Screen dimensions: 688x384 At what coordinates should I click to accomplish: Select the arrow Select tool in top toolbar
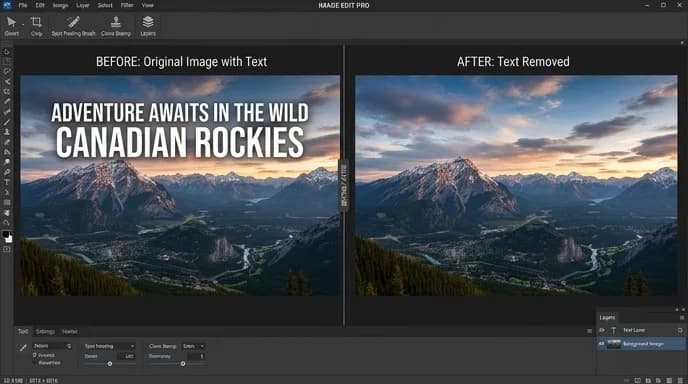pyautogui.click(x=11, y=25)
